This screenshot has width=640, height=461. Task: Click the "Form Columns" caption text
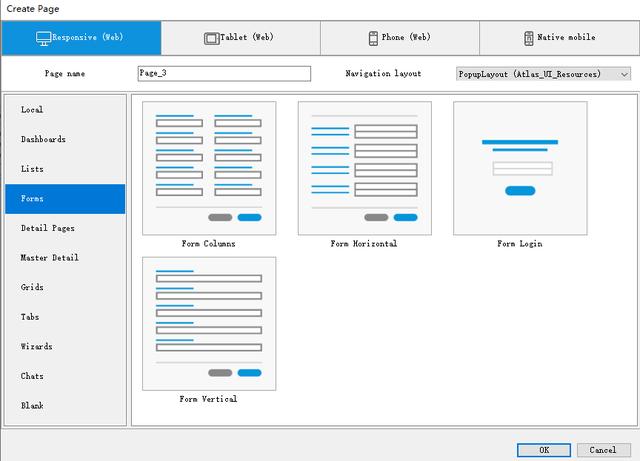click(209, 244)
